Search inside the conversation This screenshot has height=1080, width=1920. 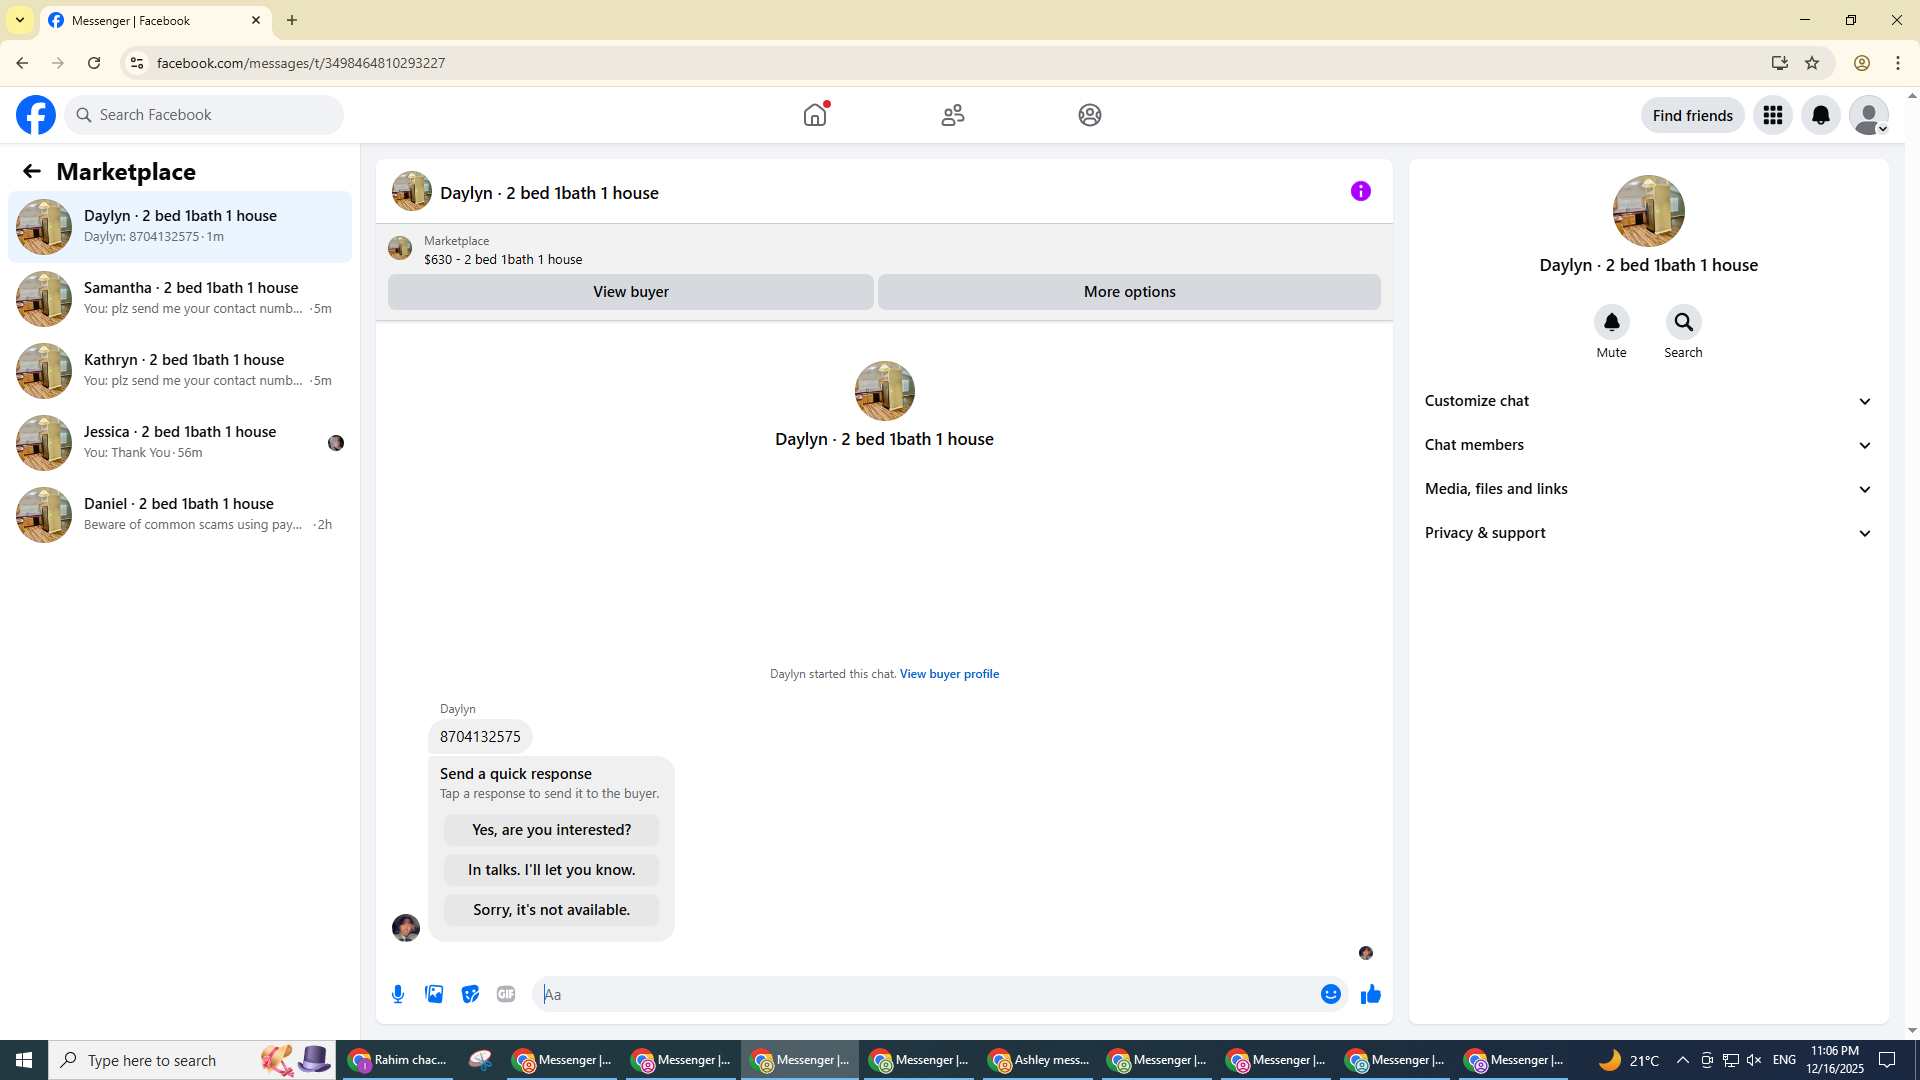point(1684,322)
